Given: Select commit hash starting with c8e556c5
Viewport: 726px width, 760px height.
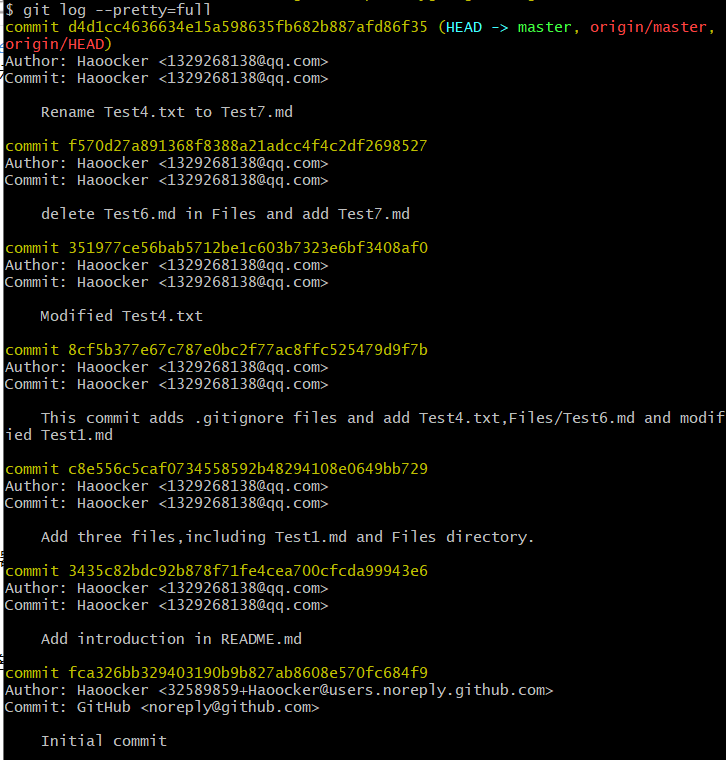Looking at the screenshot, I should [x=247, y=469].
